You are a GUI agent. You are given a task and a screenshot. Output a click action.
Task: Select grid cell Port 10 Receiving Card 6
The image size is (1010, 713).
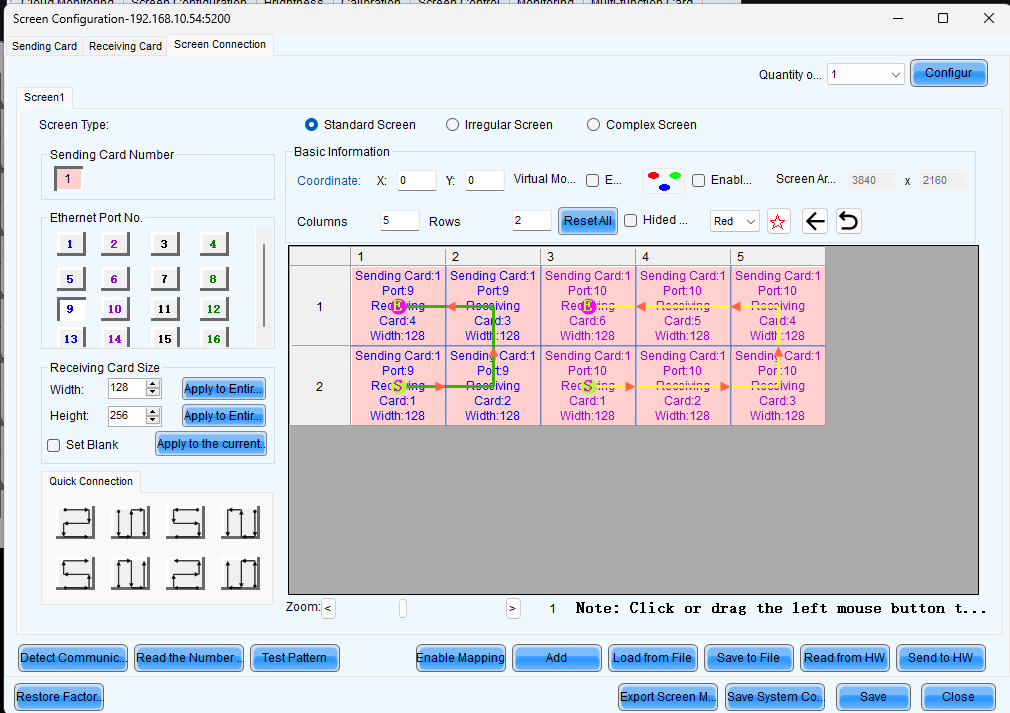pos(588,306)
